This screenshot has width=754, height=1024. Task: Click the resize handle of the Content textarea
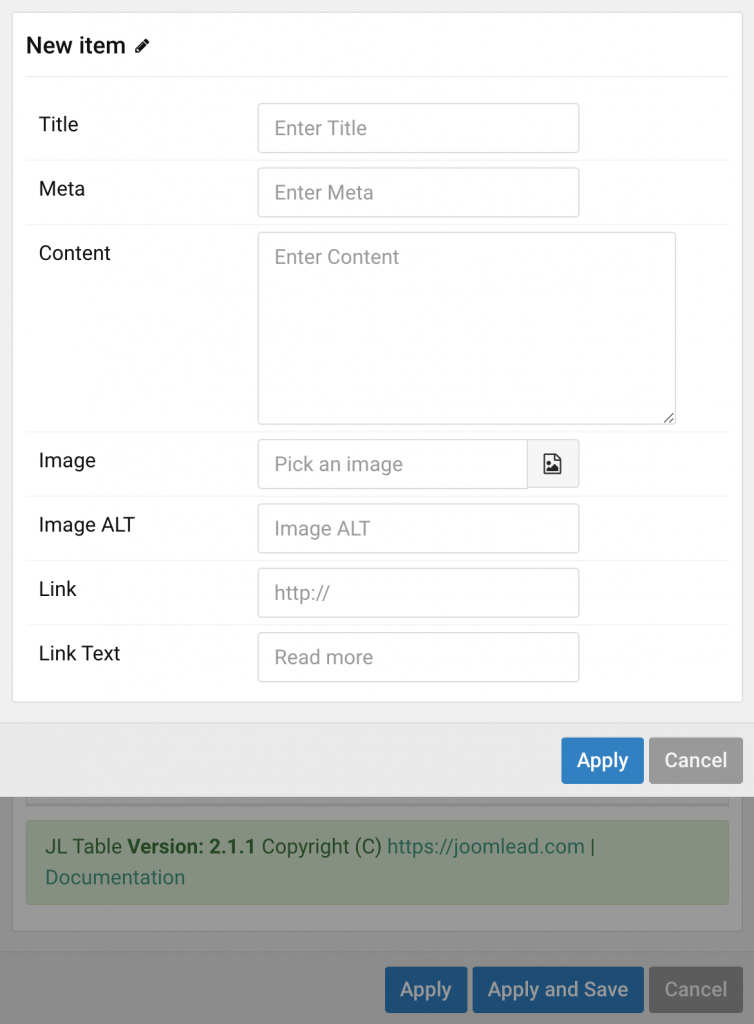coord(668,417)
